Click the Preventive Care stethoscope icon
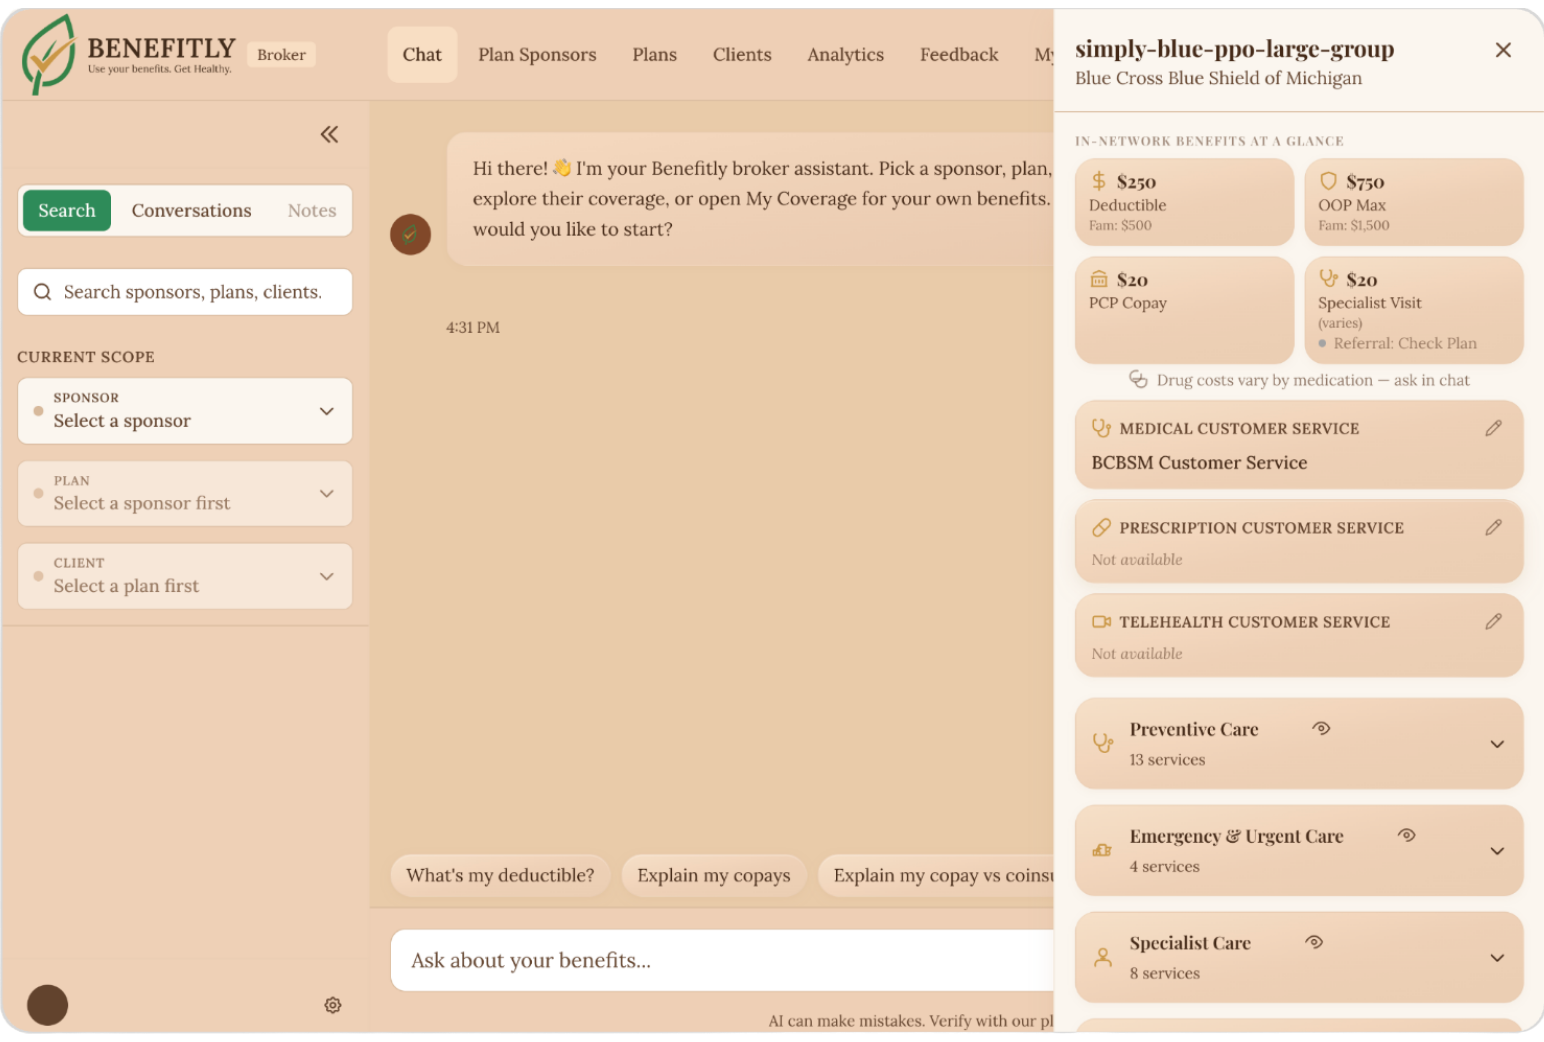Screen dimensions: 1544x1042 [x=1103, y=743]
